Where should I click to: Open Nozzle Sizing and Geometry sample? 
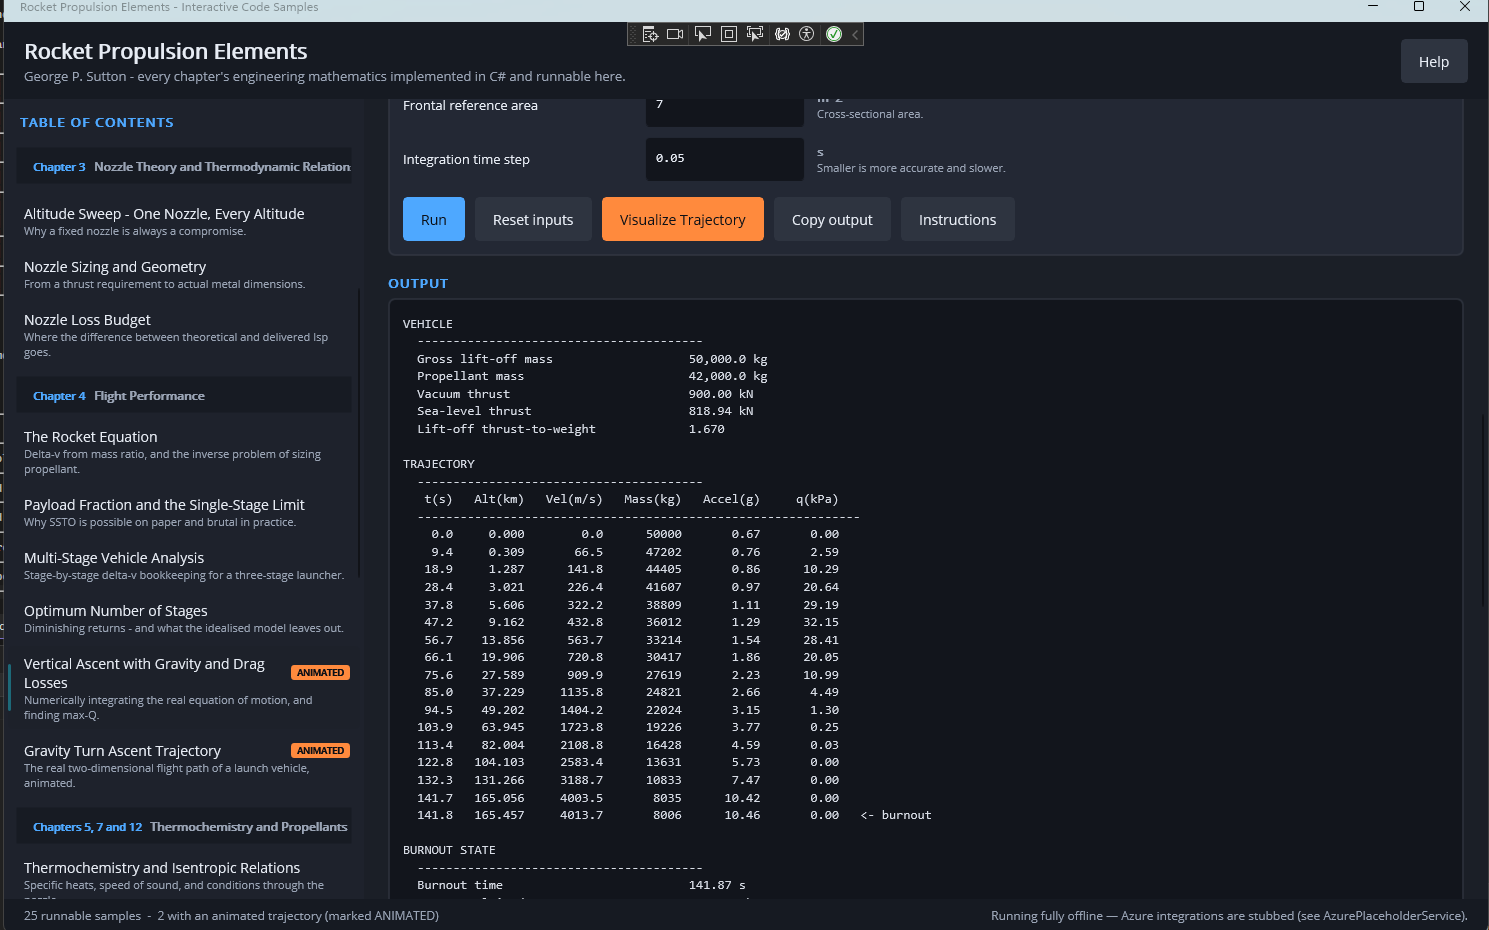(x=184, y=275)
